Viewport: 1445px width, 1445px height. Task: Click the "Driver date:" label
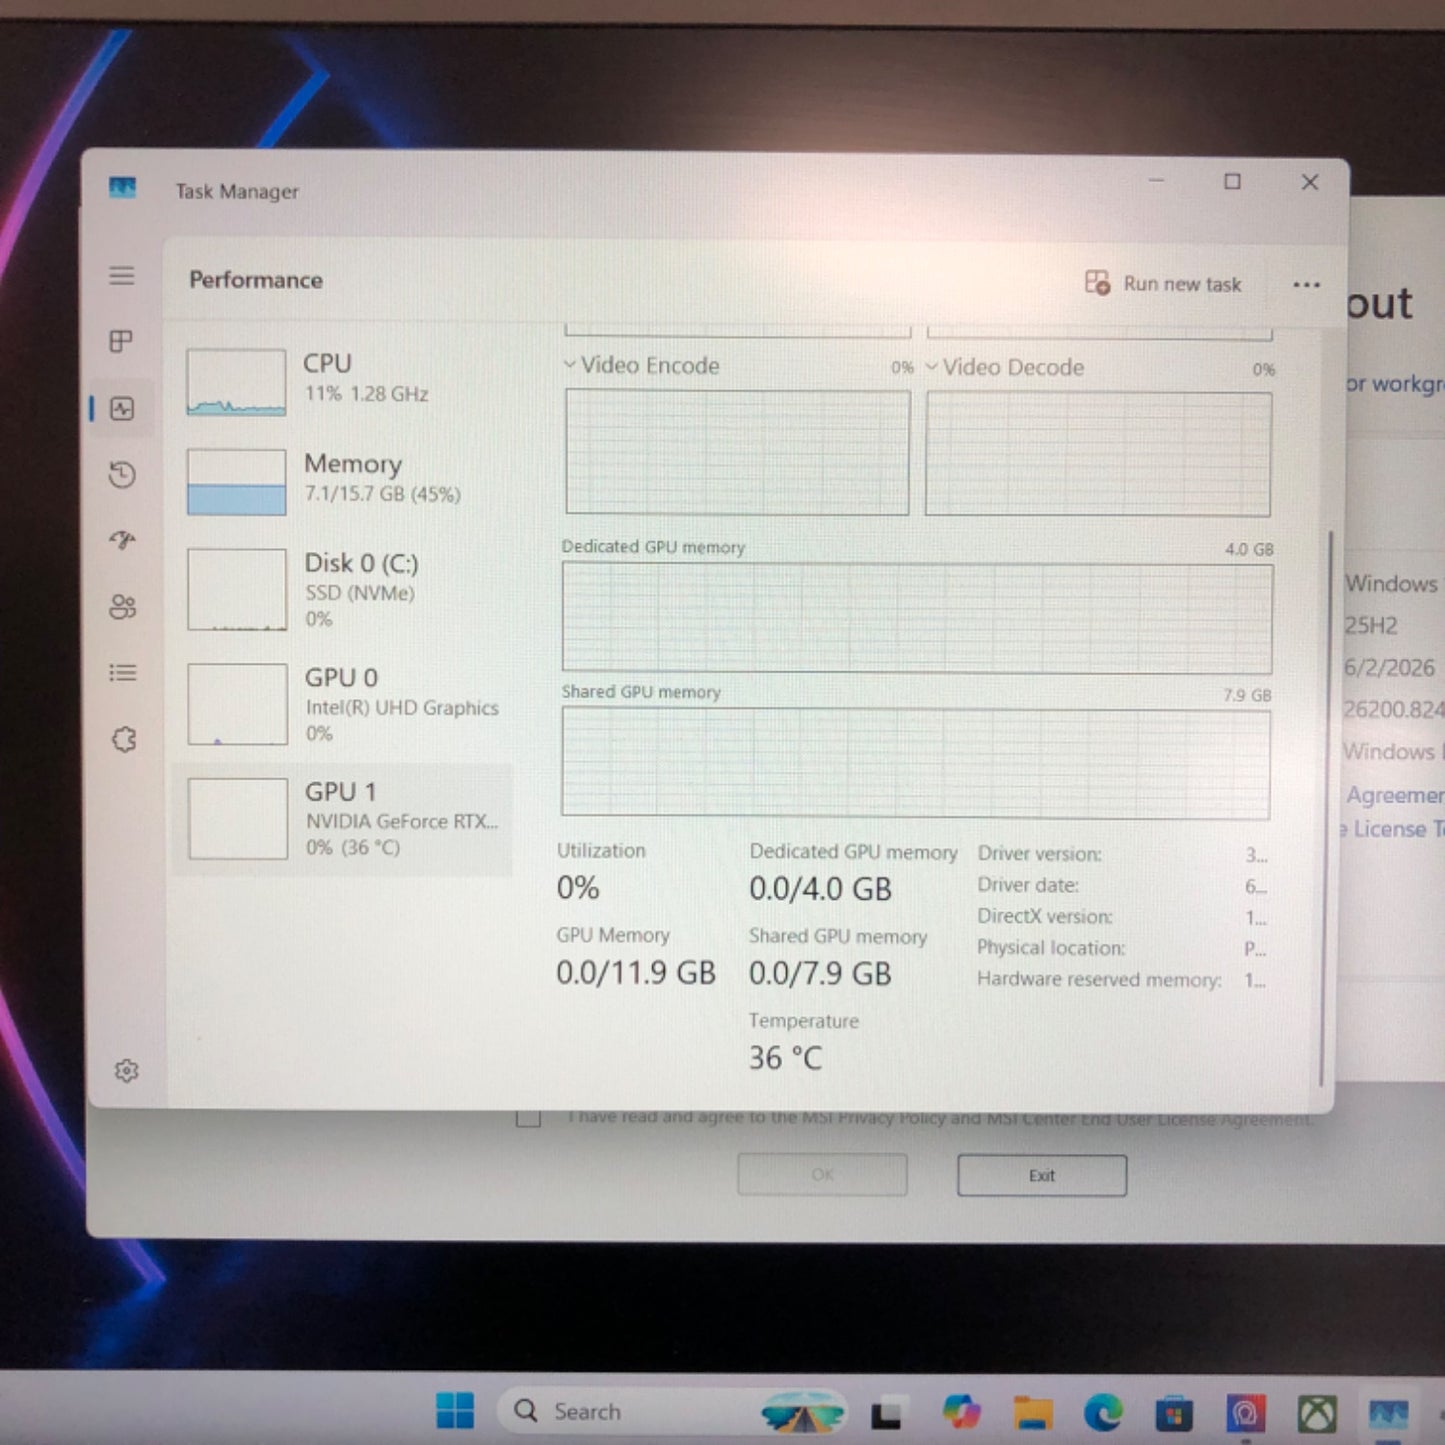pyautogui.click(x=1028, y=885)
